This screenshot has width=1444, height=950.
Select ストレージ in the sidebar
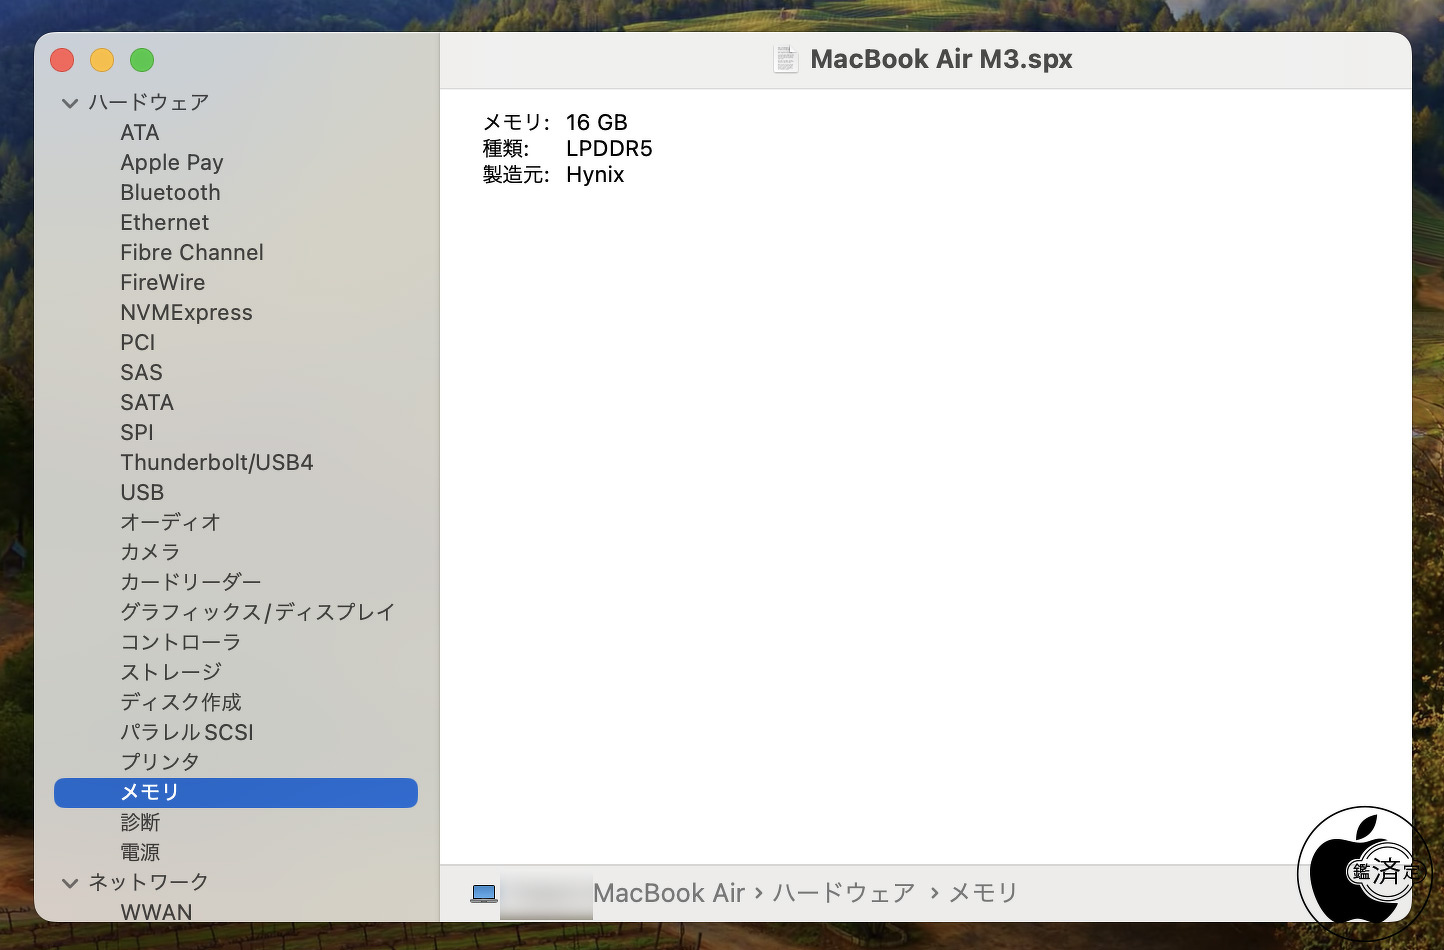[171, 672]
